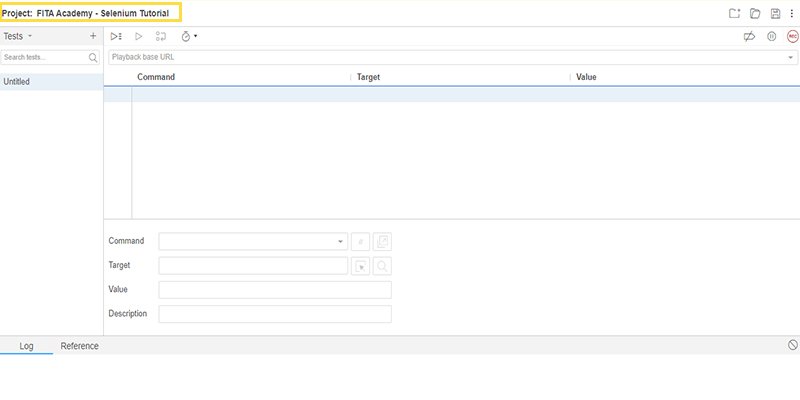The width and height of the screenshot is (800, 400).
Task: Click the Command column header
Action: point(156,77)
